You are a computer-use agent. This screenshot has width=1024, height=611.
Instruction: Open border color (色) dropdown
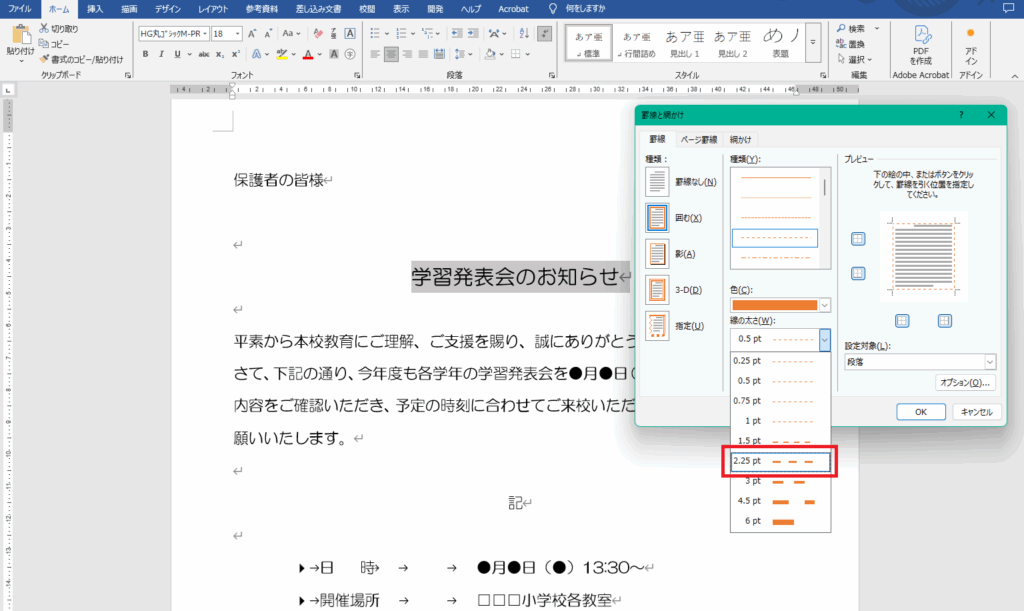824,305
